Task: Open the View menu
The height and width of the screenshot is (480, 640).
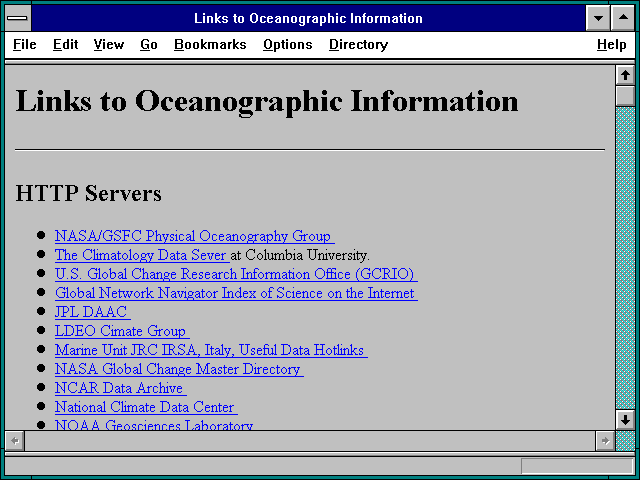Action: pyautogui.click(x=109, y=44)
